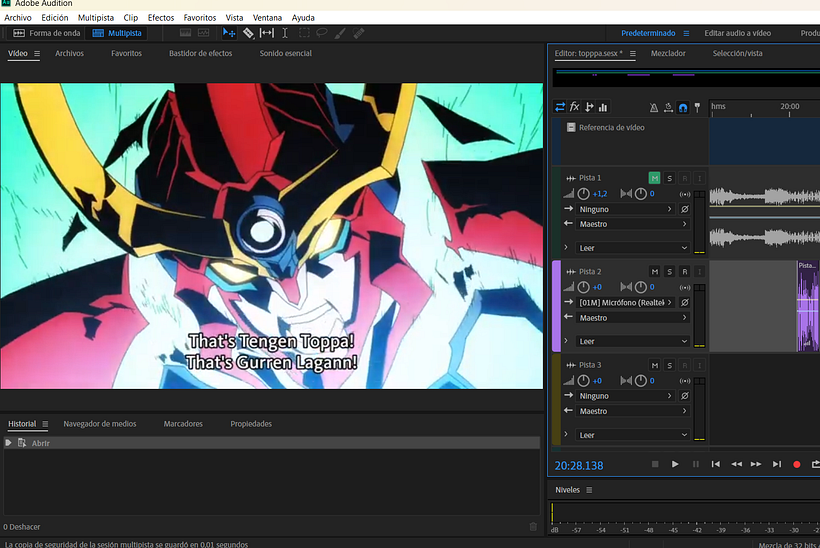
Task: Select the Time Selection tool
Action: click(285, 33)
